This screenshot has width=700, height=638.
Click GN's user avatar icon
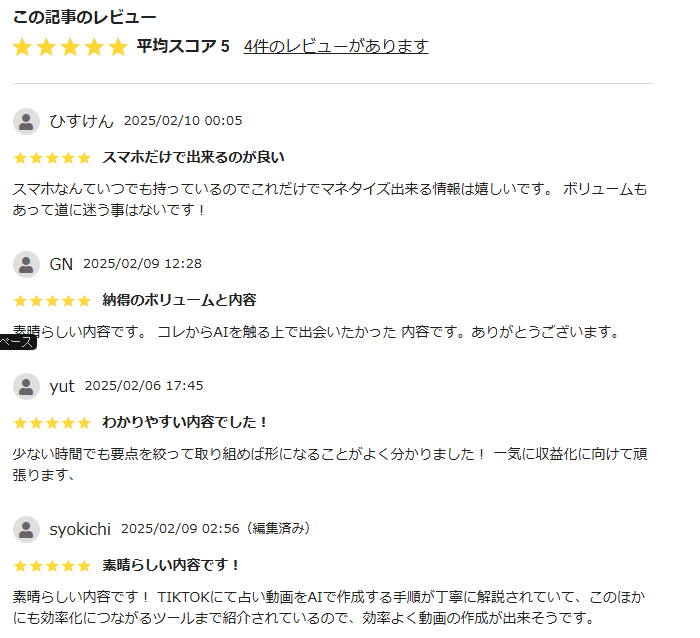click(26, 264)
